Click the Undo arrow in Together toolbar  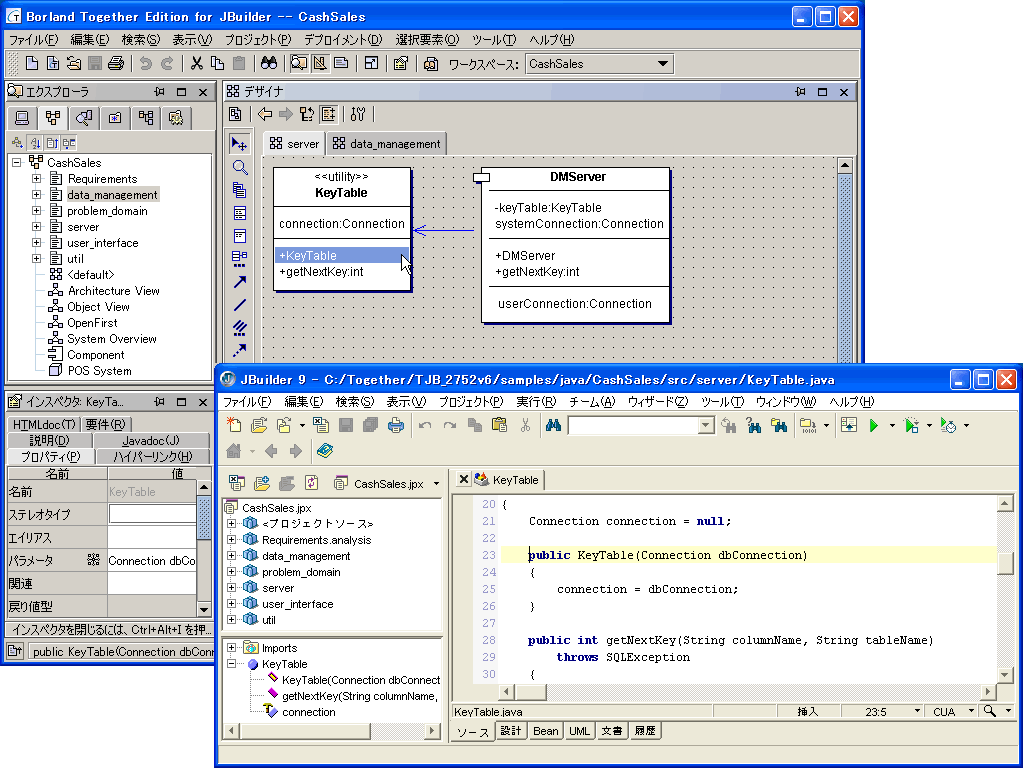(x=146, y=63)
